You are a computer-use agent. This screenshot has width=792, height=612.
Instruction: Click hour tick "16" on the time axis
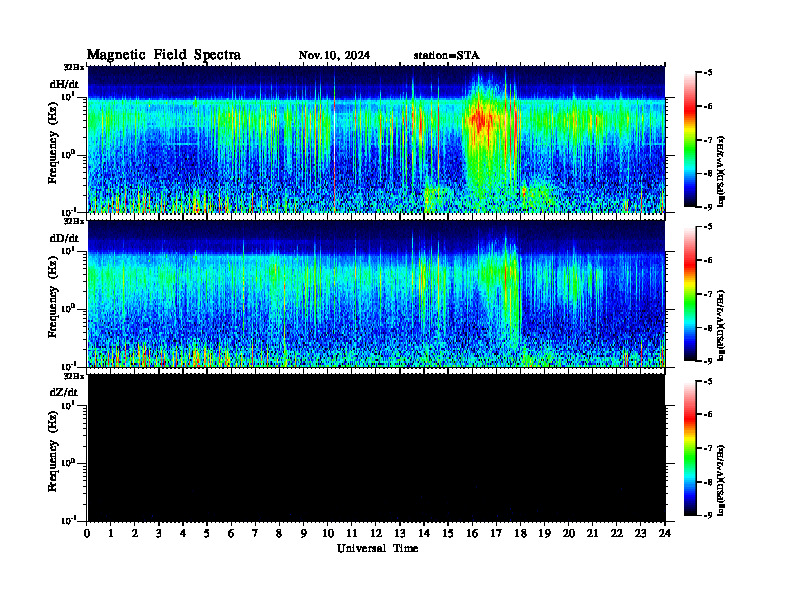472,534
